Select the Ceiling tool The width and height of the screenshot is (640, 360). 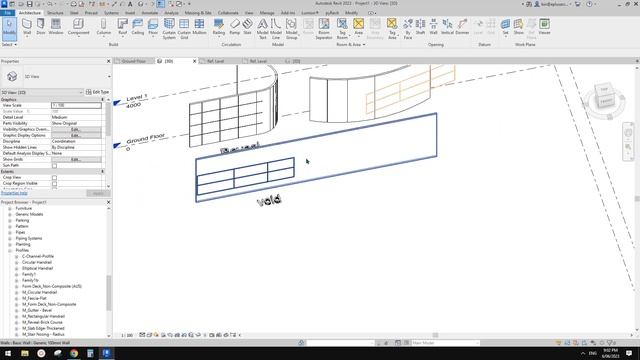(138, 27)
